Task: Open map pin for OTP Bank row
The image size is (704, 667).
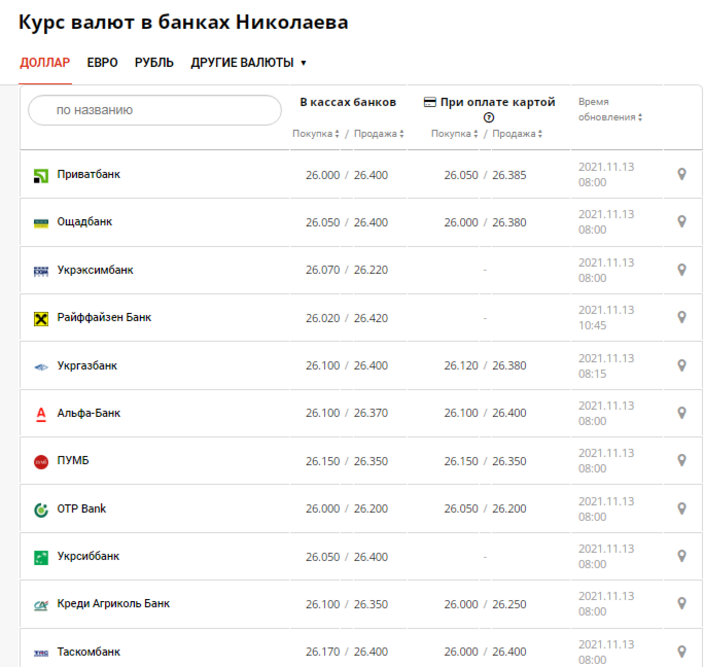Action: coord(682,509)
